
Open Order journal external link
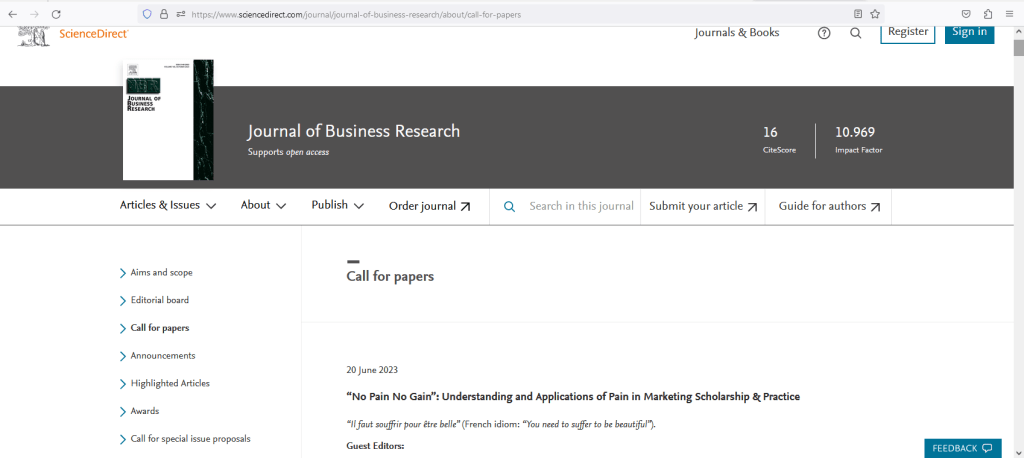[x=429, y=206]
